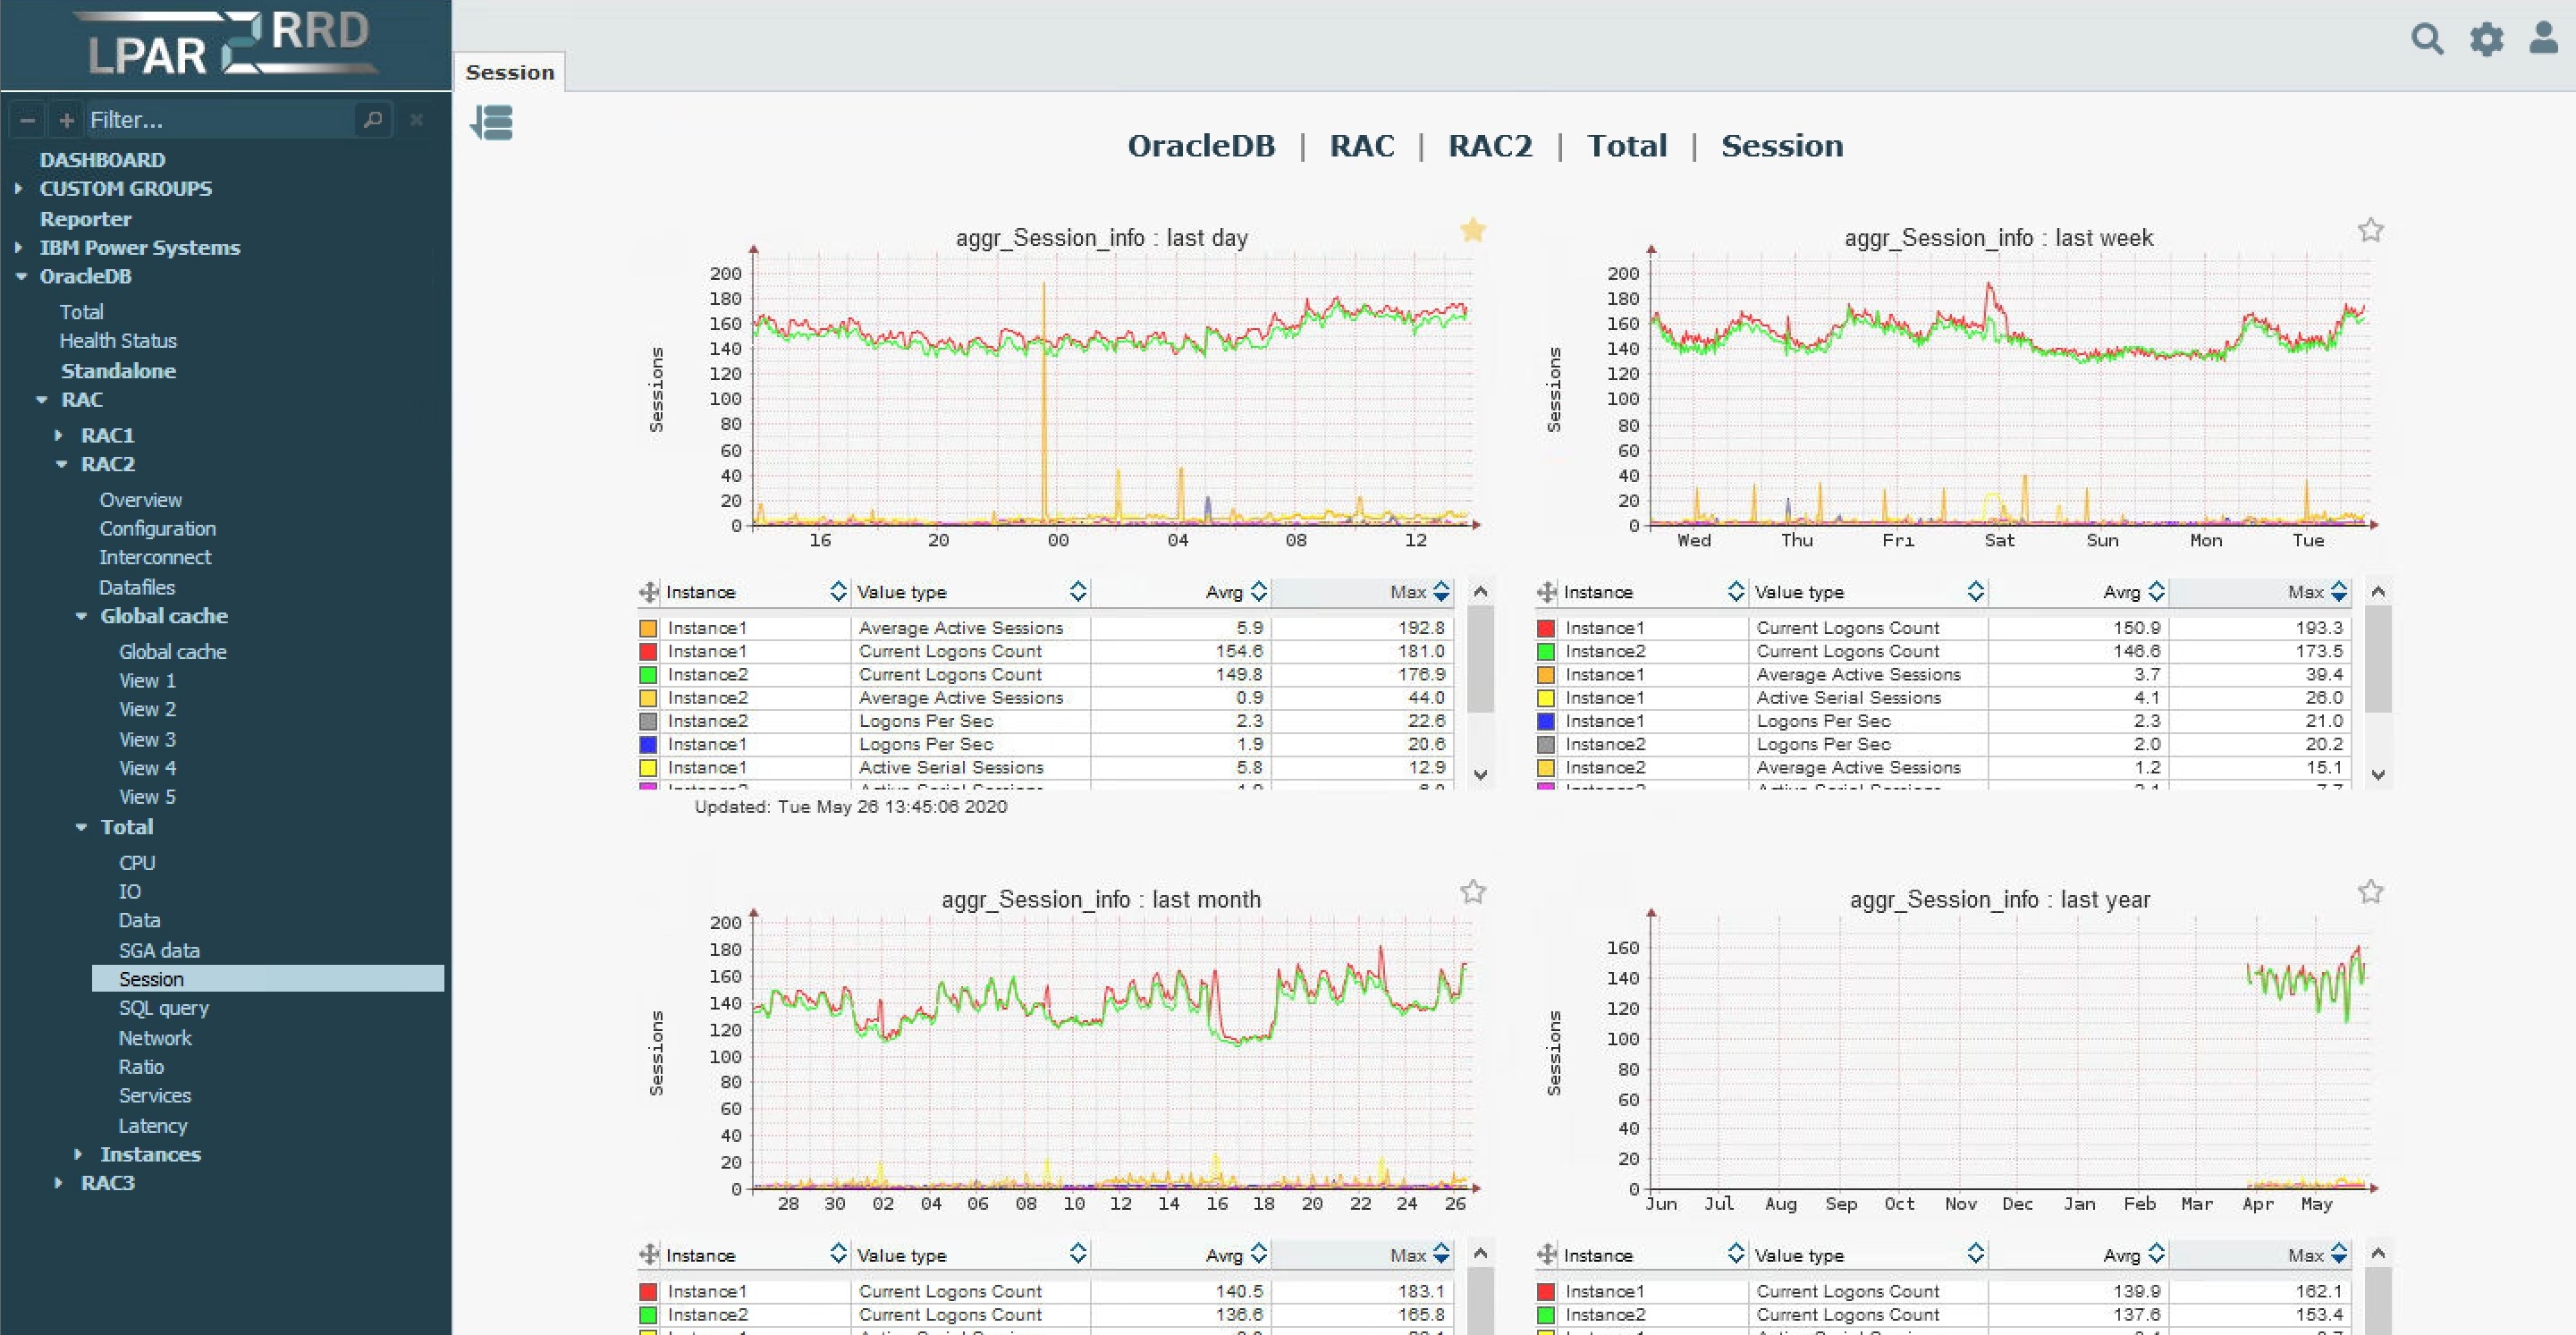Image resolution: width=2576 pixels, height=1335 pixels.
Task: Sort last day legend by Avrg
Action: tap(1259, 592)
